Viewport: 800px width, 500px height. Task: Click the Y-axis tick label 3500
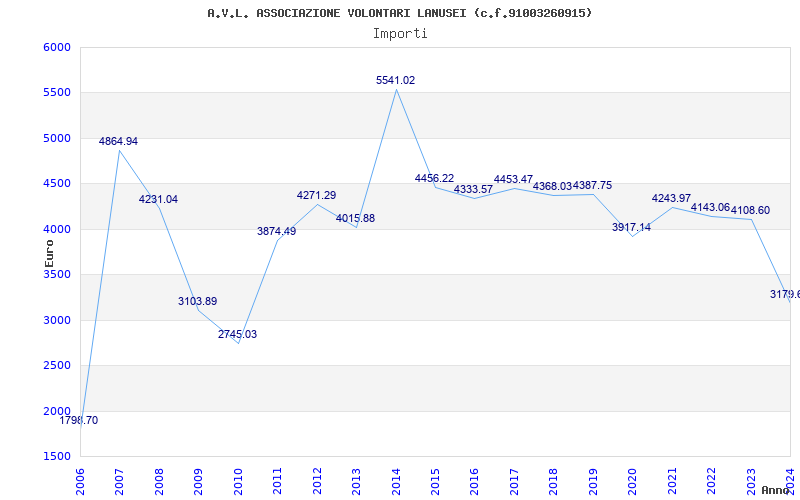(x=57, y=274)
